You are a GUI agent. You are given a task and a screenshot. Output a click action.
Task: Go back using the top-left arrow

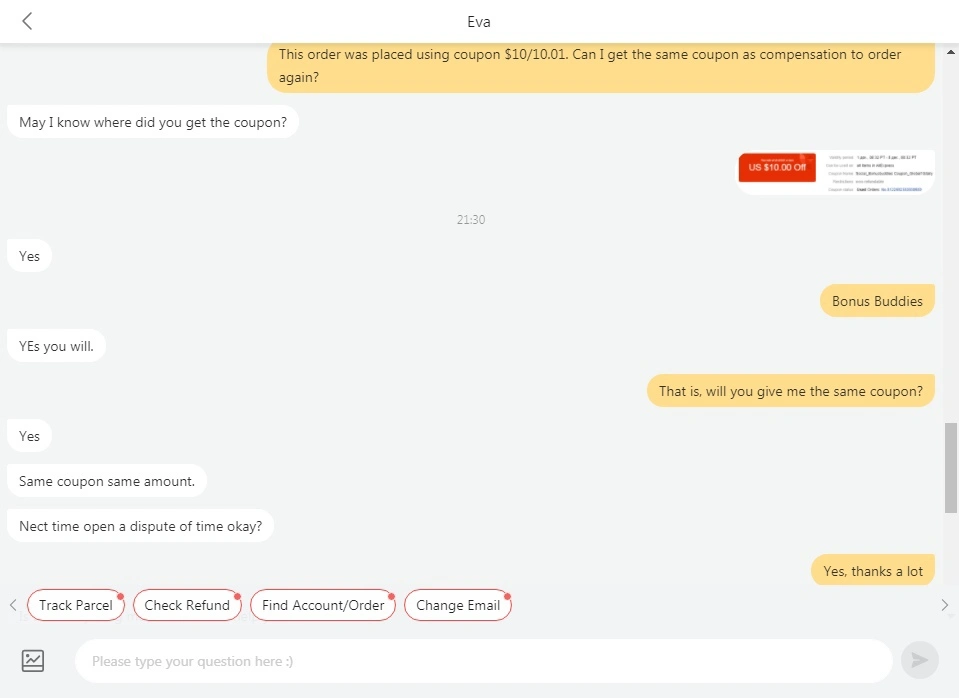pyautogui.click(x=27, y=21)
